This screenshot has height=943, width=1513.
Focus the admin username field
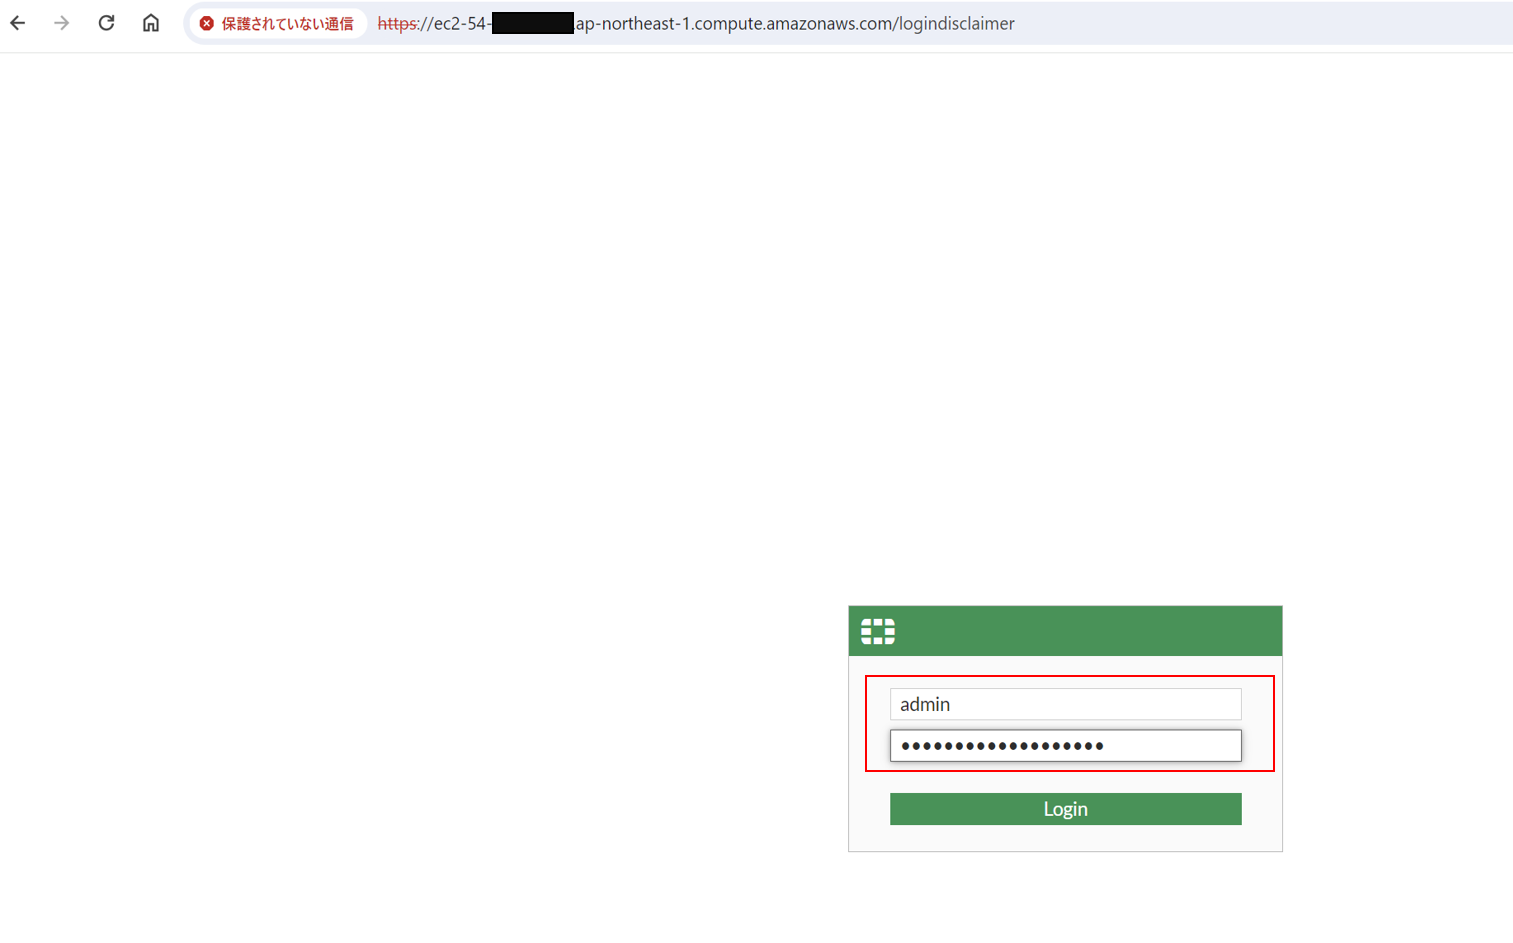[1065, 704]
